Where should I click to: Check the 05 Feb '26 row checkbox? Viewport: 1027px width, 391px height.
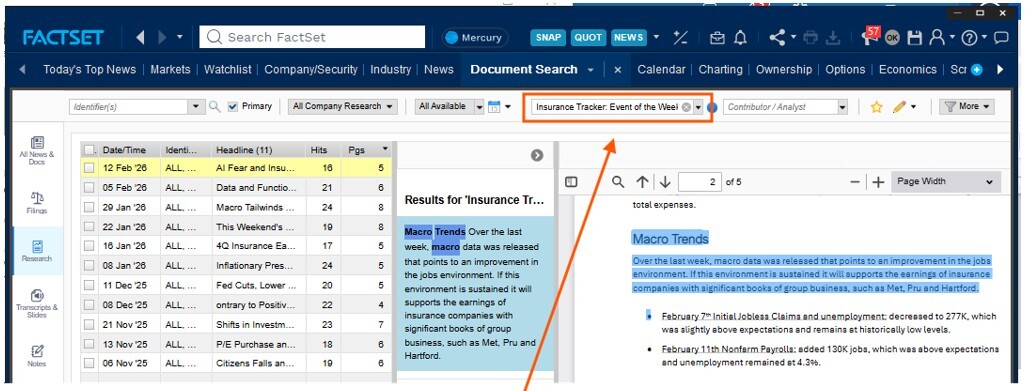point(89,188)
